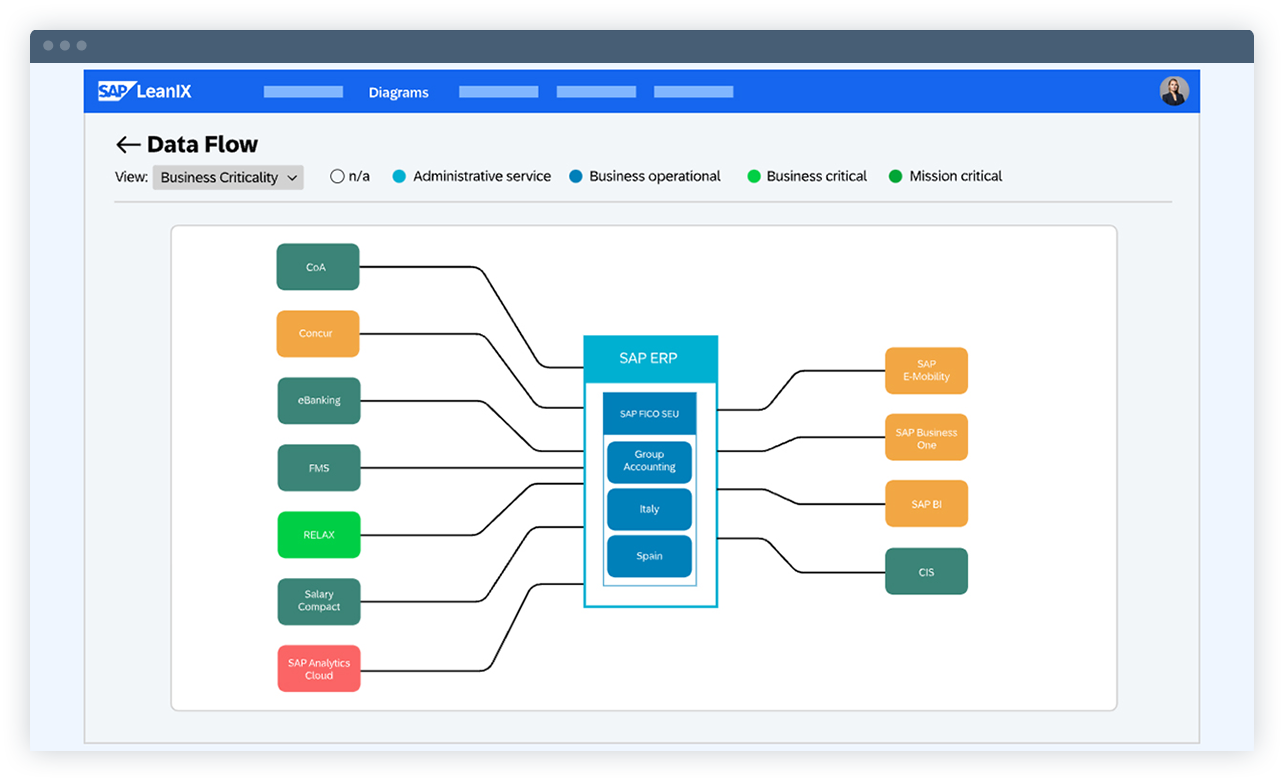Toggle the Business critical legend indicator
The width and height of the screenshot is (1284, 780).
753,175
